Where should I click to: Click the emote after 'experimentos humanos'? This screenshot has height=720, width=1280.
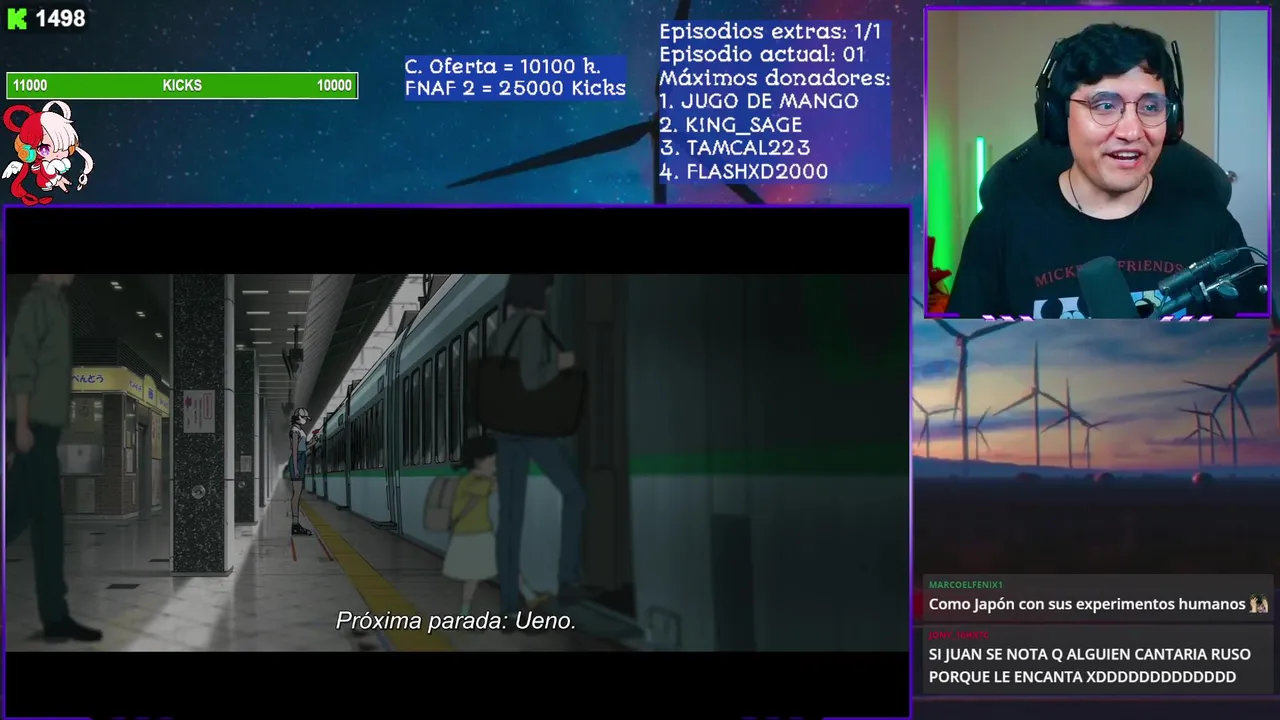(1259, 604)
